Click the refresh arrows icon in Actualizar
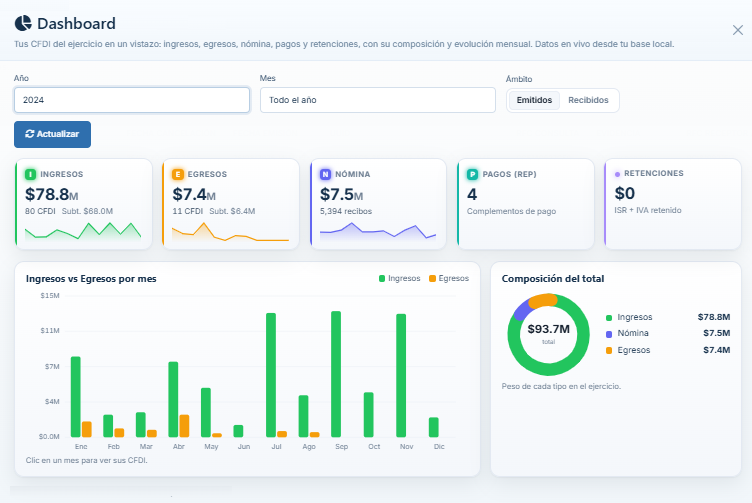752x503 pixels. (x=30, y=134)
